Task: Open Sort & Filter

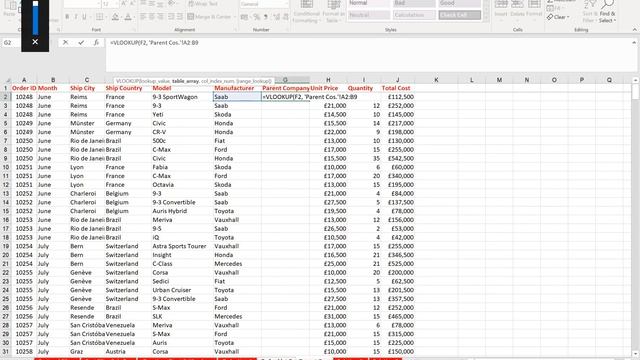Action: point(590,11)
